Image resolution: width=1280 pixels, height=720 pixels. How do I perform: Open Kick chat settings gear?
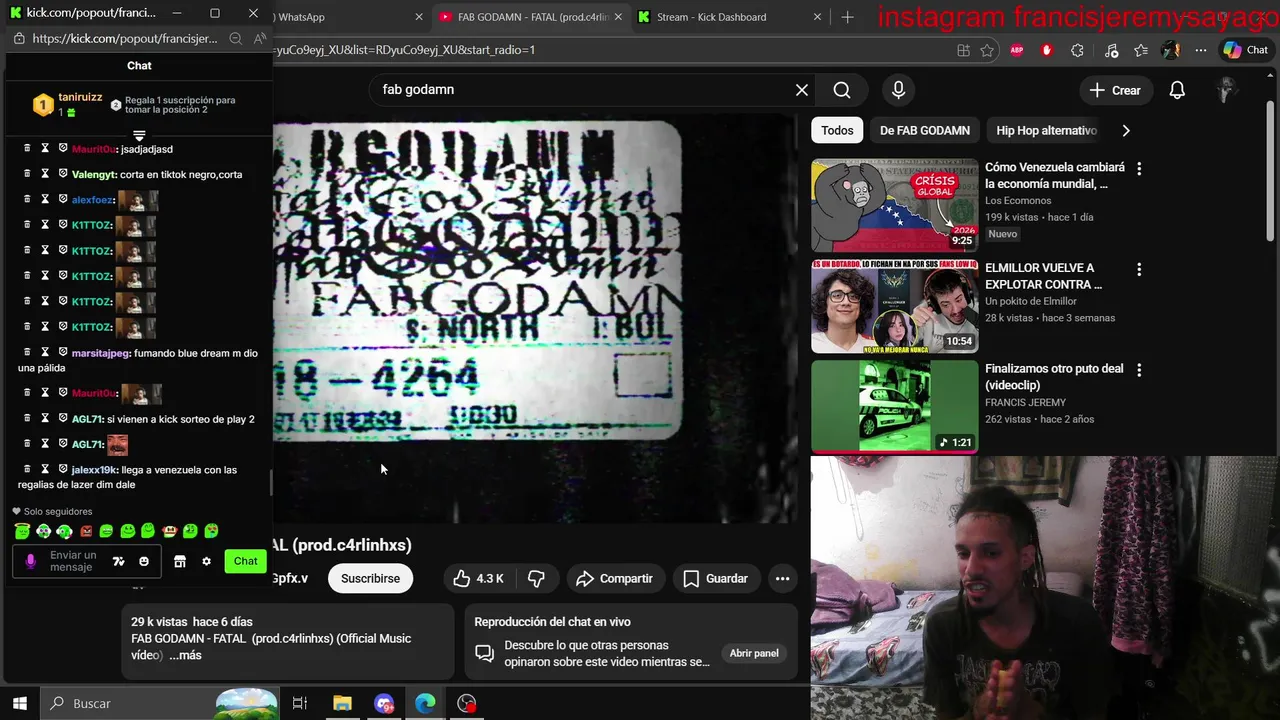(x=206, y=562)
